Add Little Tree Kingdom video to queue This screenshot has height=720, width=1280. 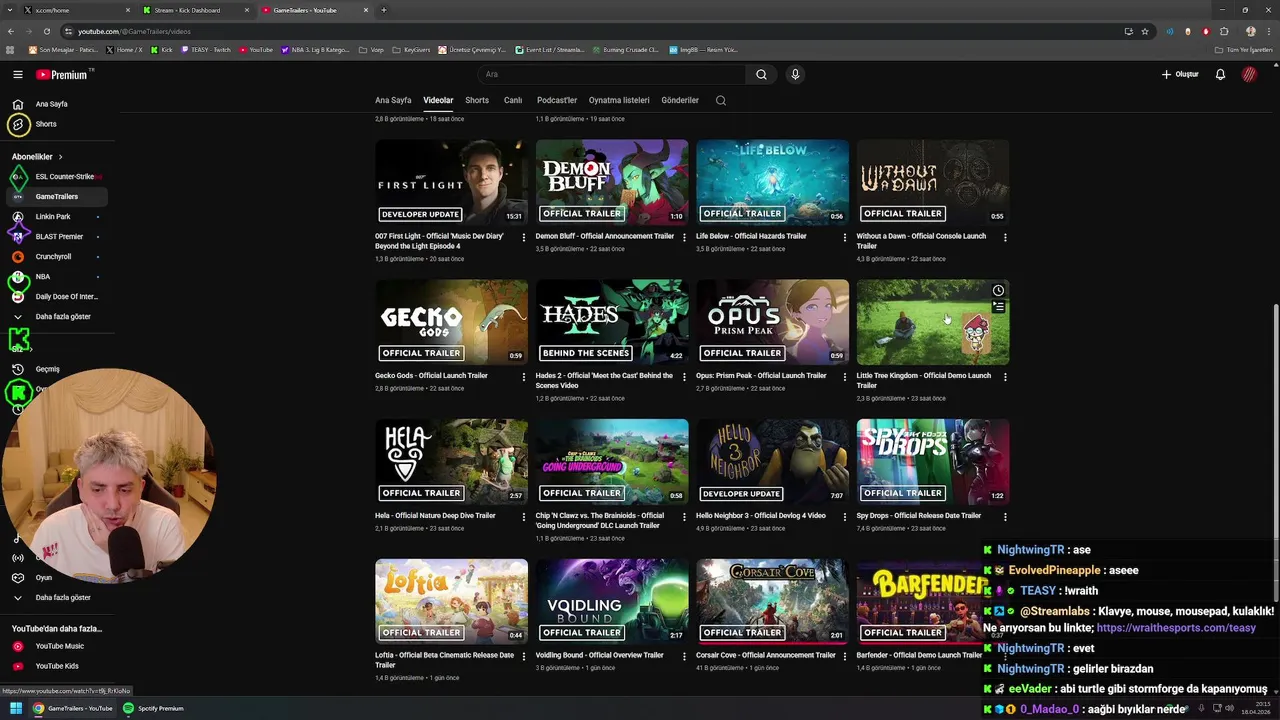pos(998,307)
